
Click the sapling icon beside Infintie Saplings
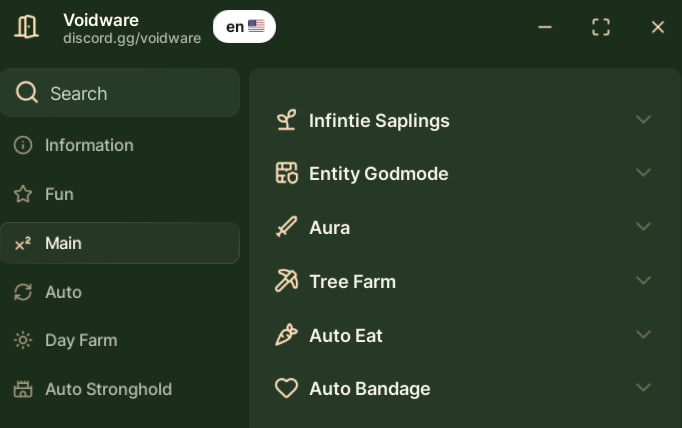pos(287,120)
